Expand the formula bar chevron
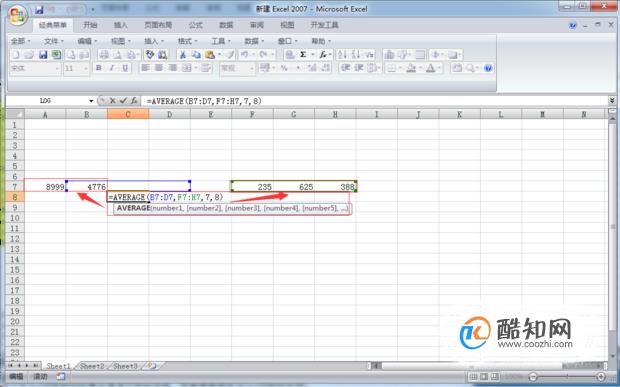This screenshot has height=387, width=620. 612,100
